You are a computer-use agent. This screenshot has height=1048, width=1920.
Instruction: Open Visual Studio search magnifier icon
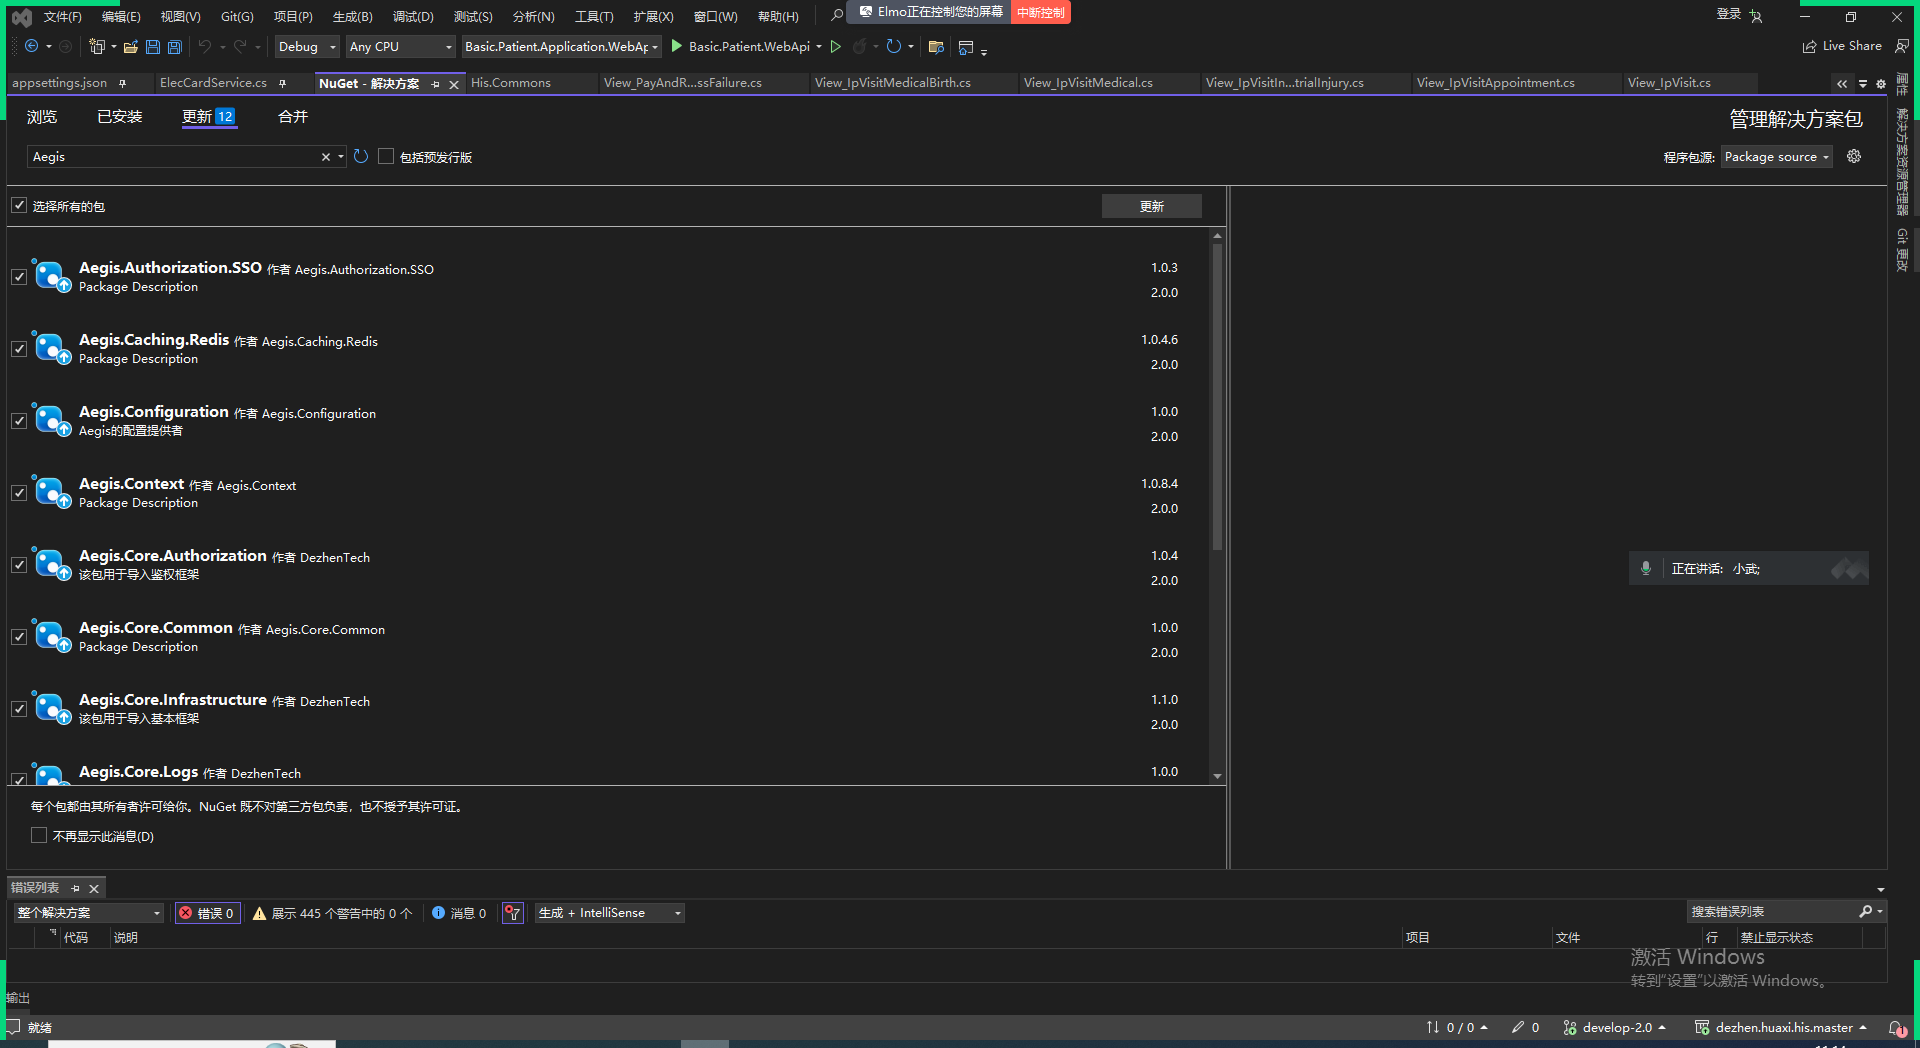coord(837,15)
